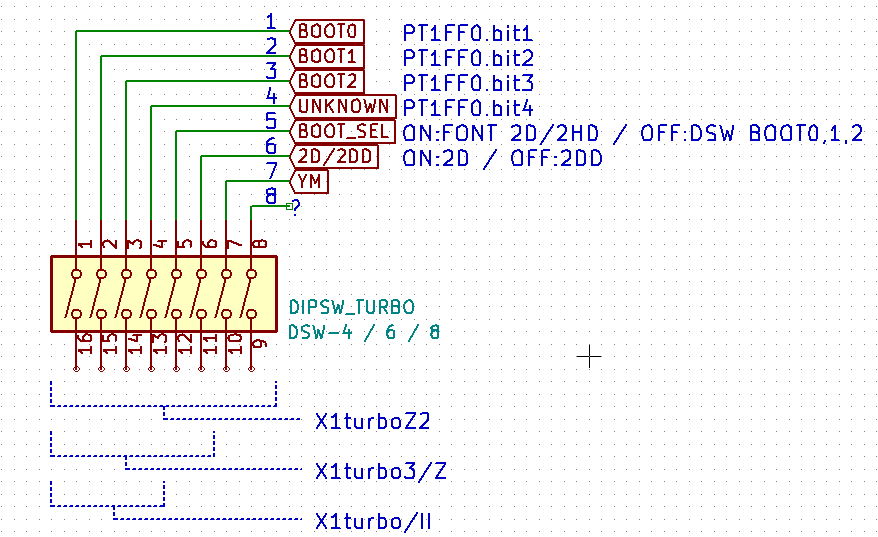Select the PT1FF0.bit2 text note
Screen dimensions: 878x537
coord(468,58)
